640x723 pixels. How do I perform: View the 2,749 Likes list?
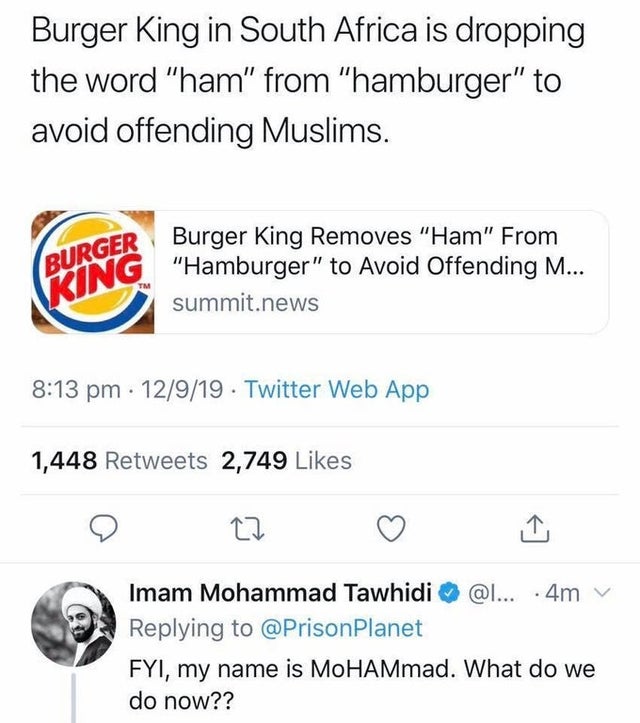287,460
